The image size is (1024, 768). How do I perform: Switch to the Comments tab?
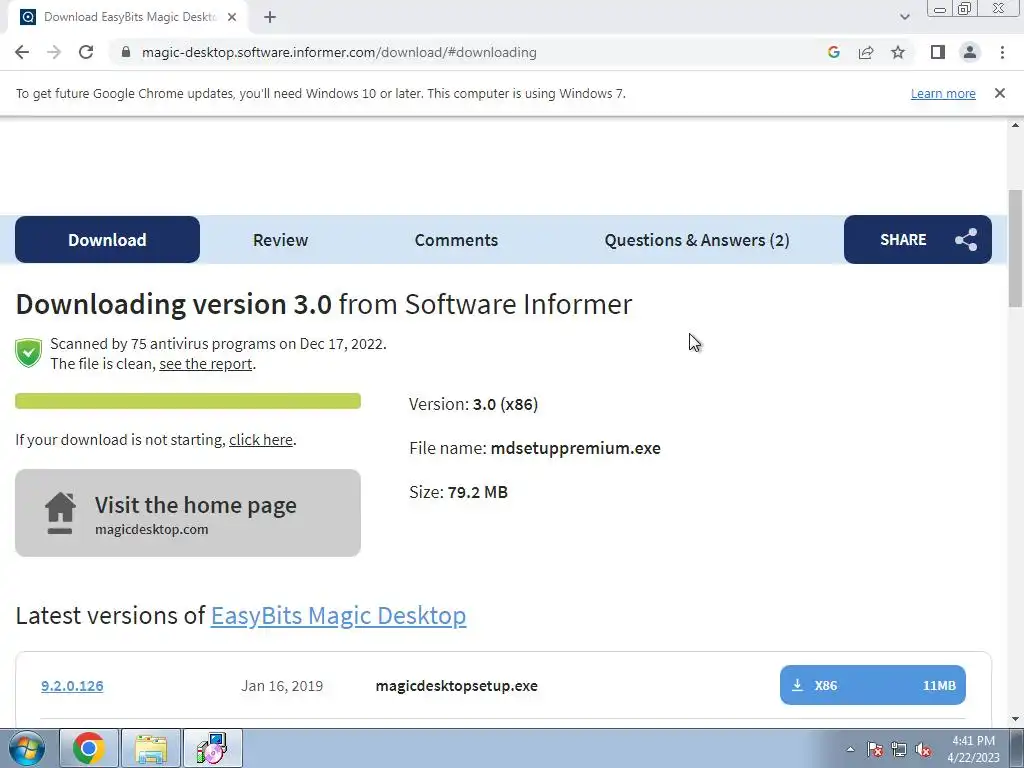[x=456, y=240]
